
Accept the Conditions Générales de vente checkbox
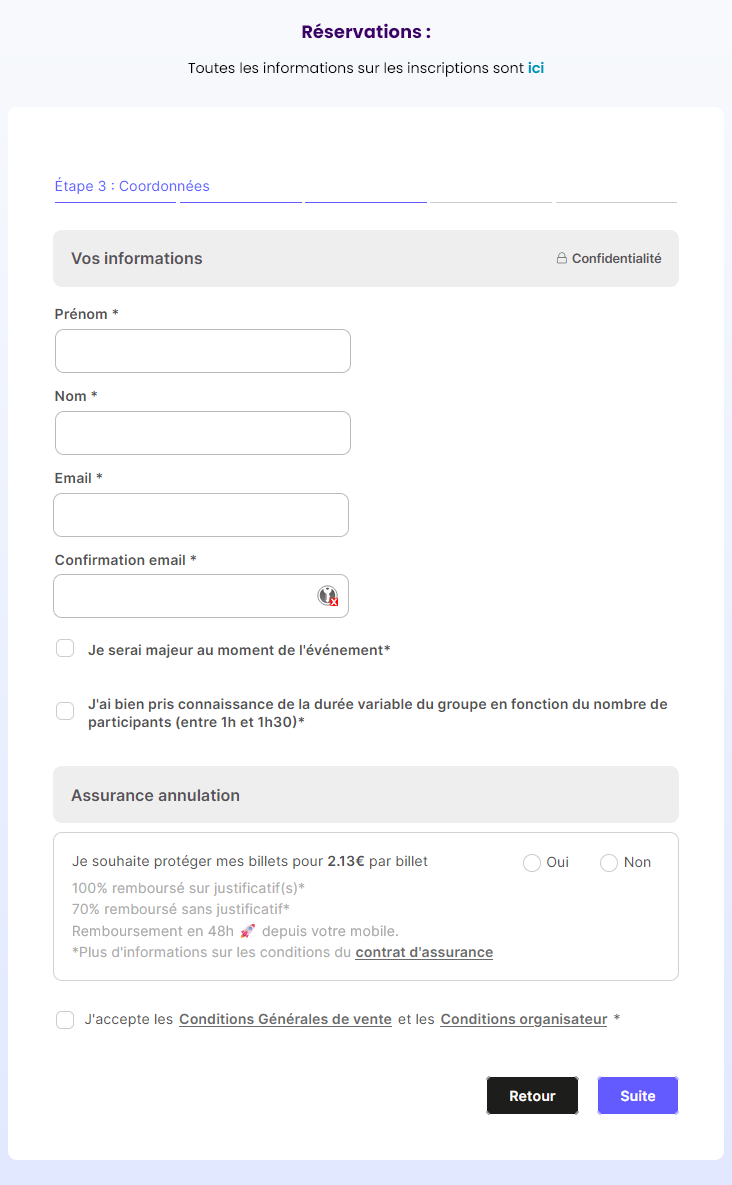tap(65, 1019)
